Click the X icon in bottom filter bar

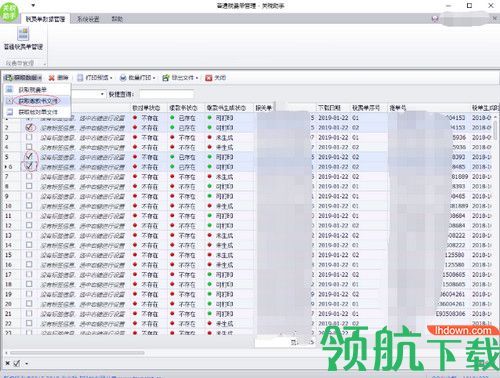(8, 363)
